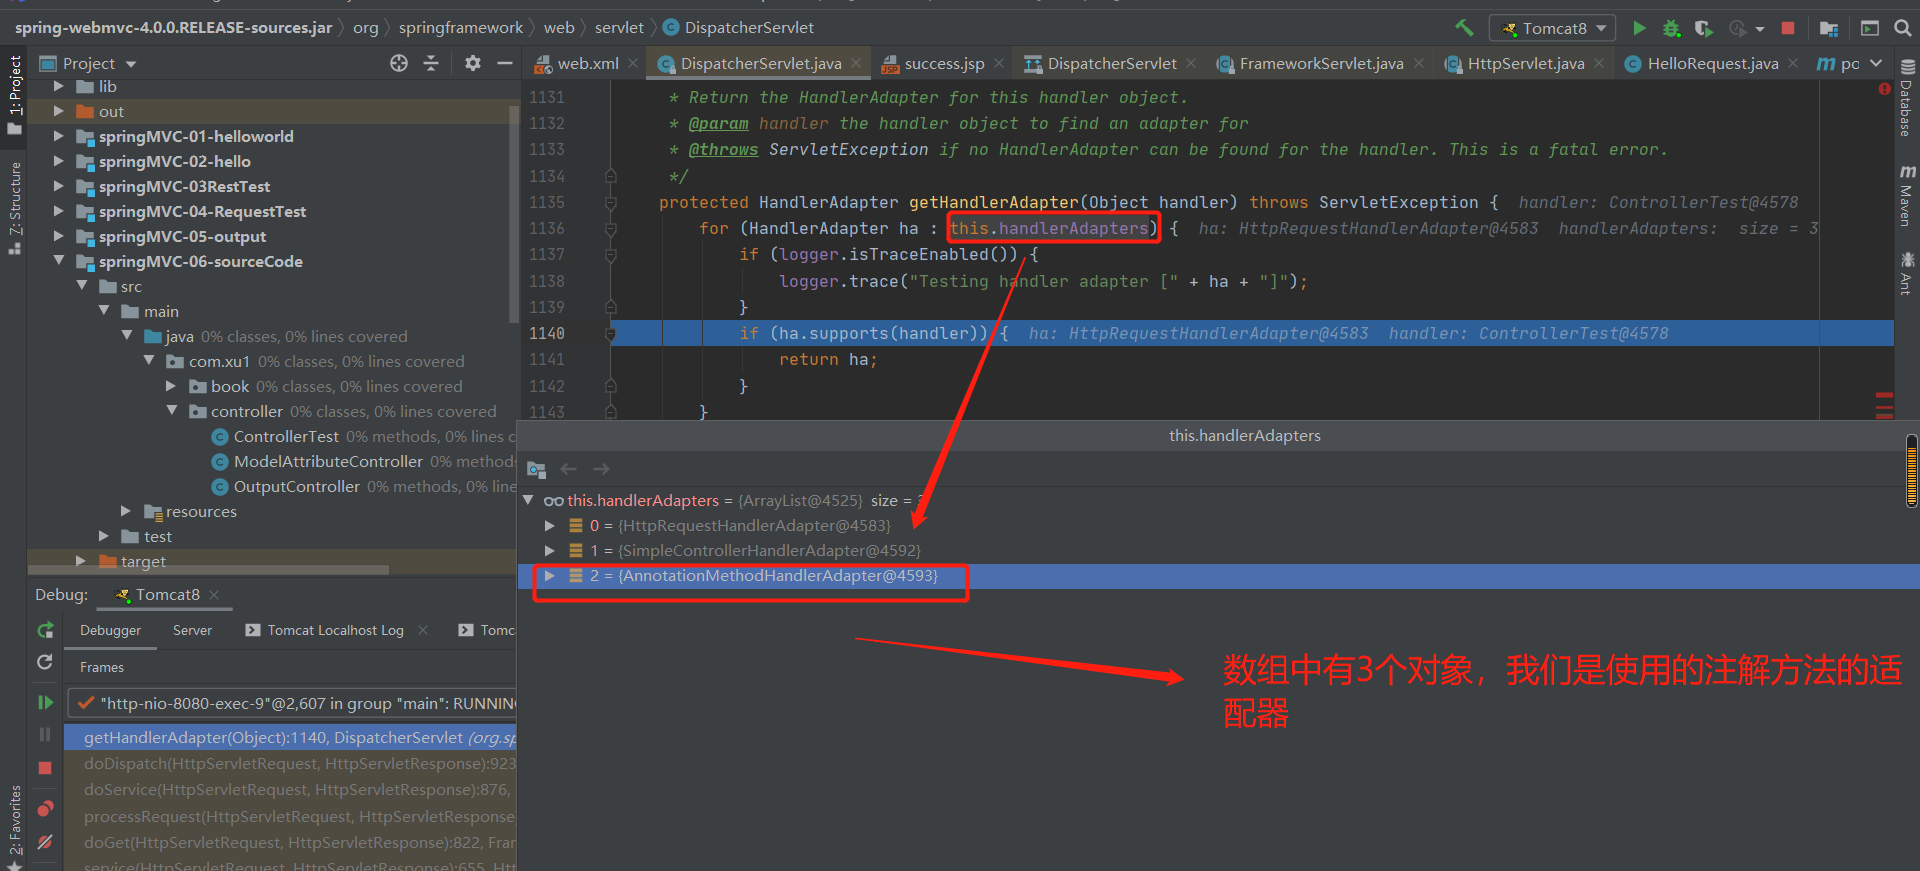Hide the Project panel with minus icon
Screen dimensions: 1920x871
coord(504,63)
